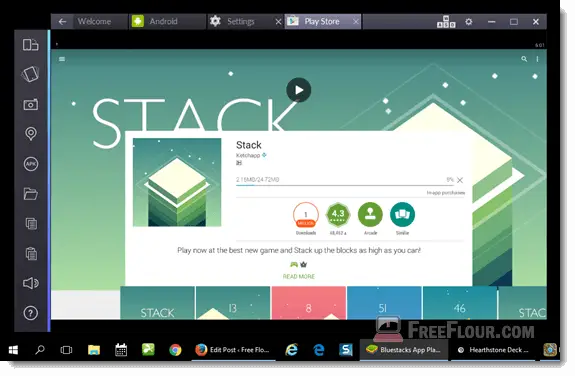Click READ MORE under the description
Image resolution: width=575 pixels, height=376 pixels.
299,277
